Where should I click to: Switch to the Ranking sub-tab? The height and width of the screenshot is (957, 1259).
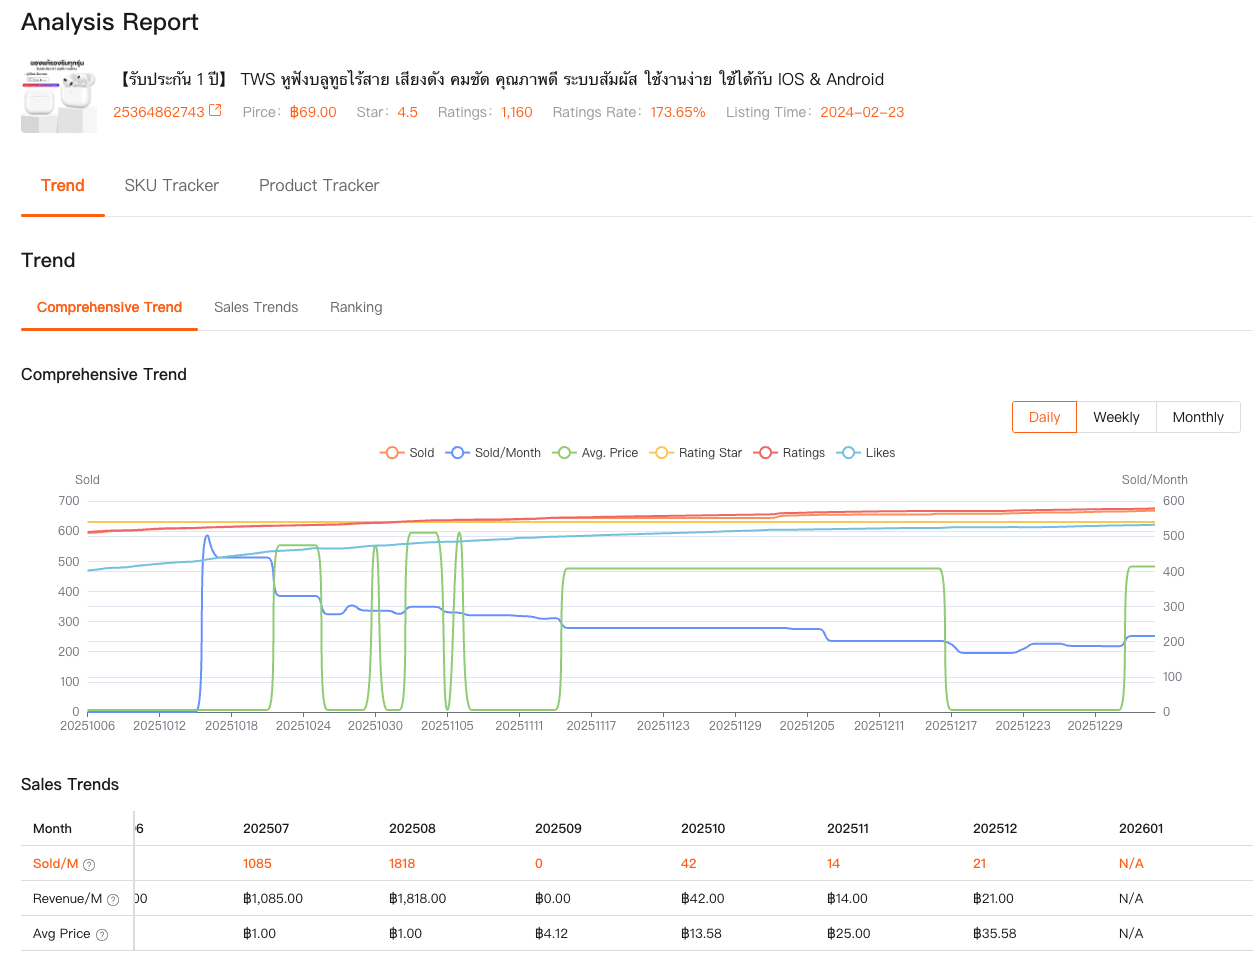point(356,307)
